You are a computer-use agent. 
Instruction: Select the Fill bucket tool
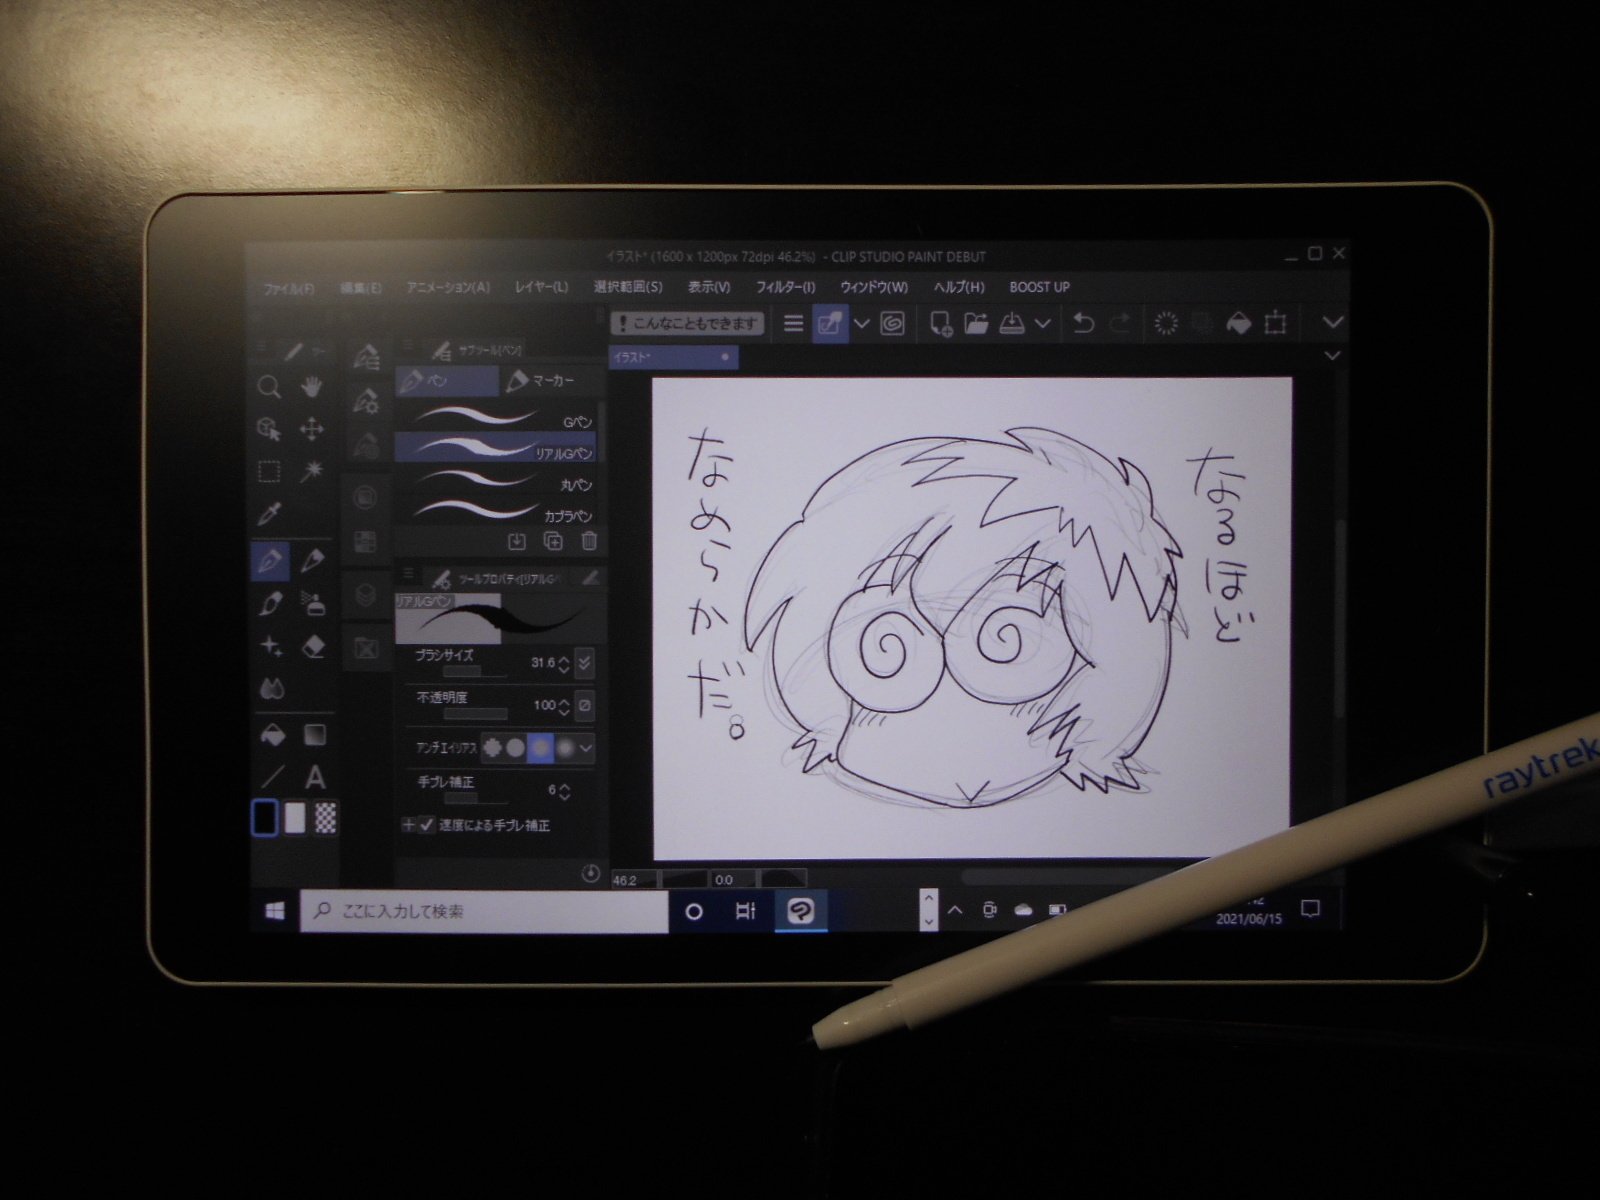[271, 732]
